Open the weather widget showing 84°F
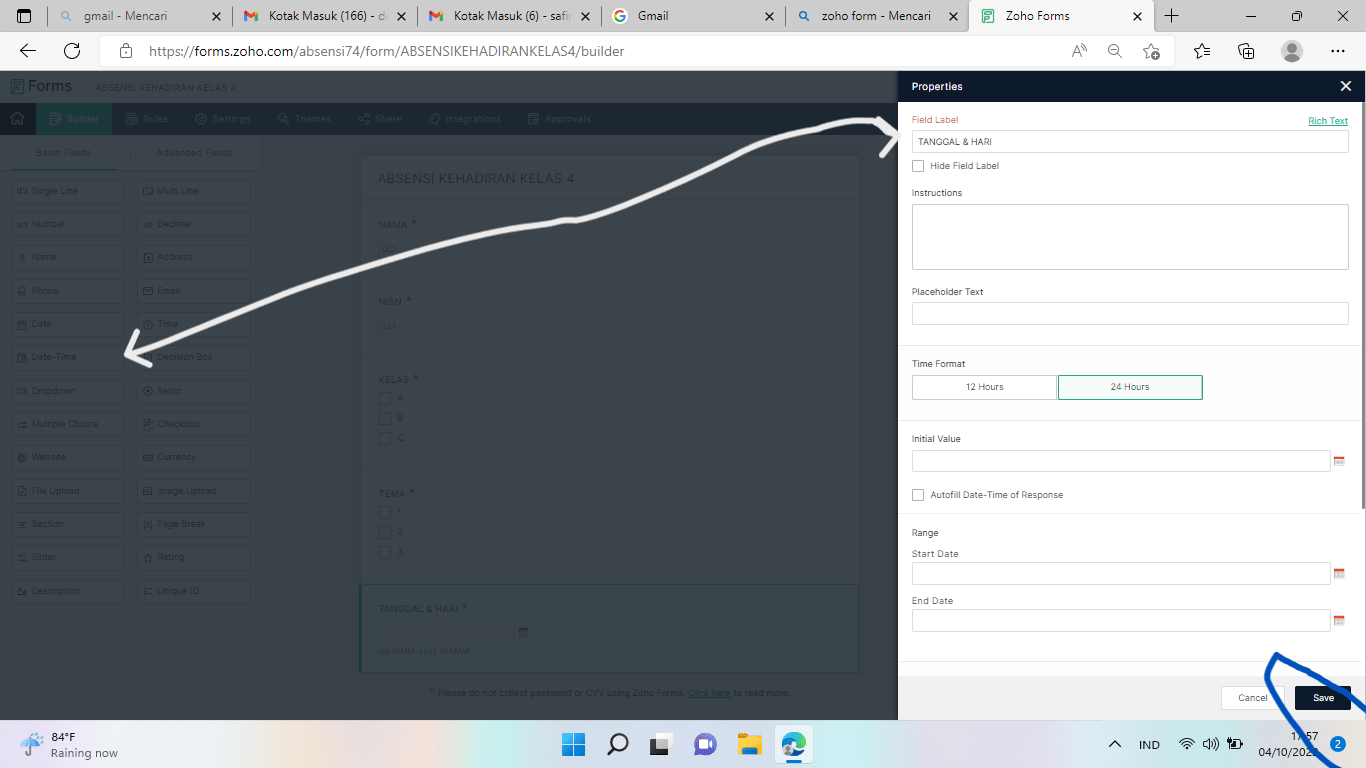The width and height of the screenshot is (1366, 768). coord(70,744)
